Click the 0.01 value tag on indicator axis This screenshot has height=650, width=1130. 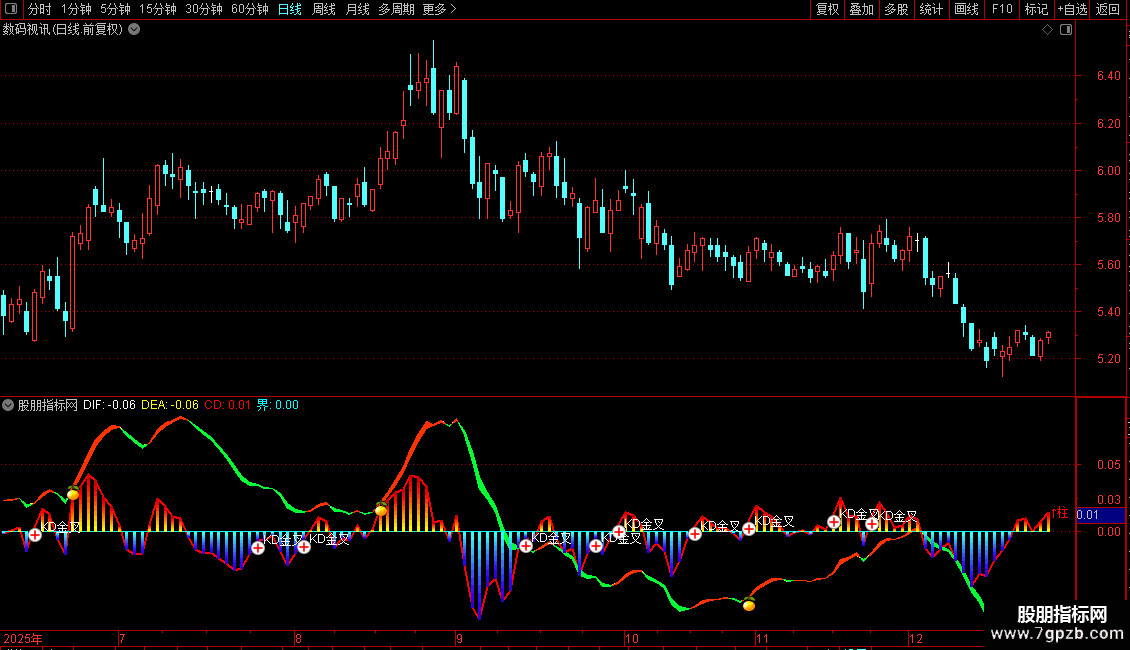1090,515
